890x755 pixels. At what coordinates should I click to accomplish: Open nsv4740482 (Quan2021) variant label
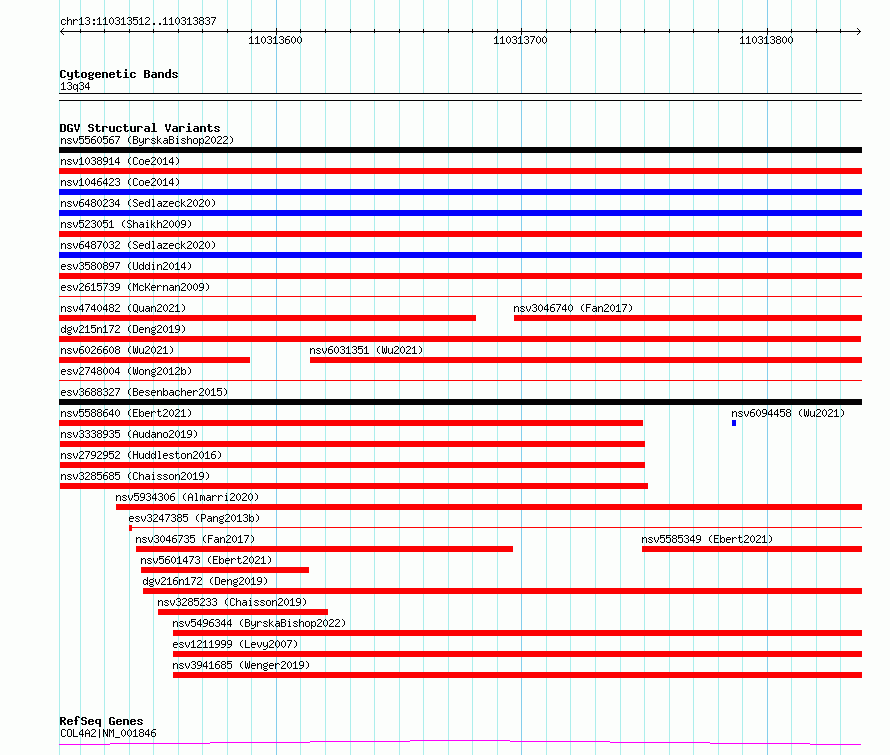coord(123,308)
